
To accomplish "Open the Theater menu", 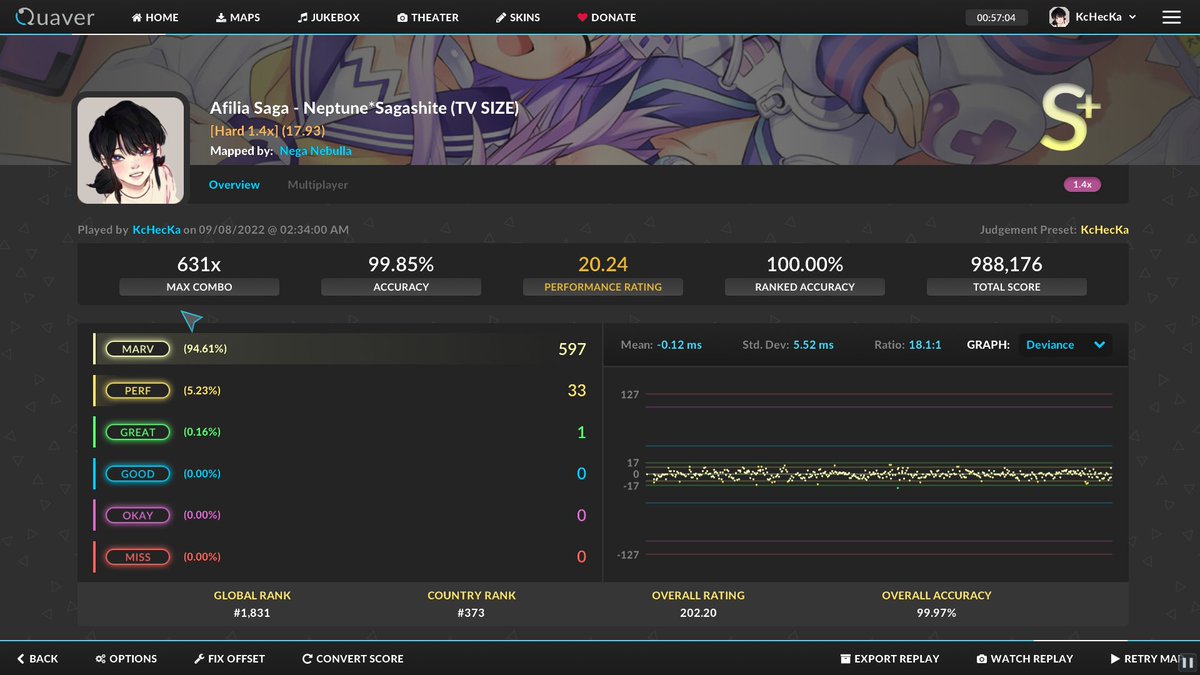I will (x=428, y=17).
